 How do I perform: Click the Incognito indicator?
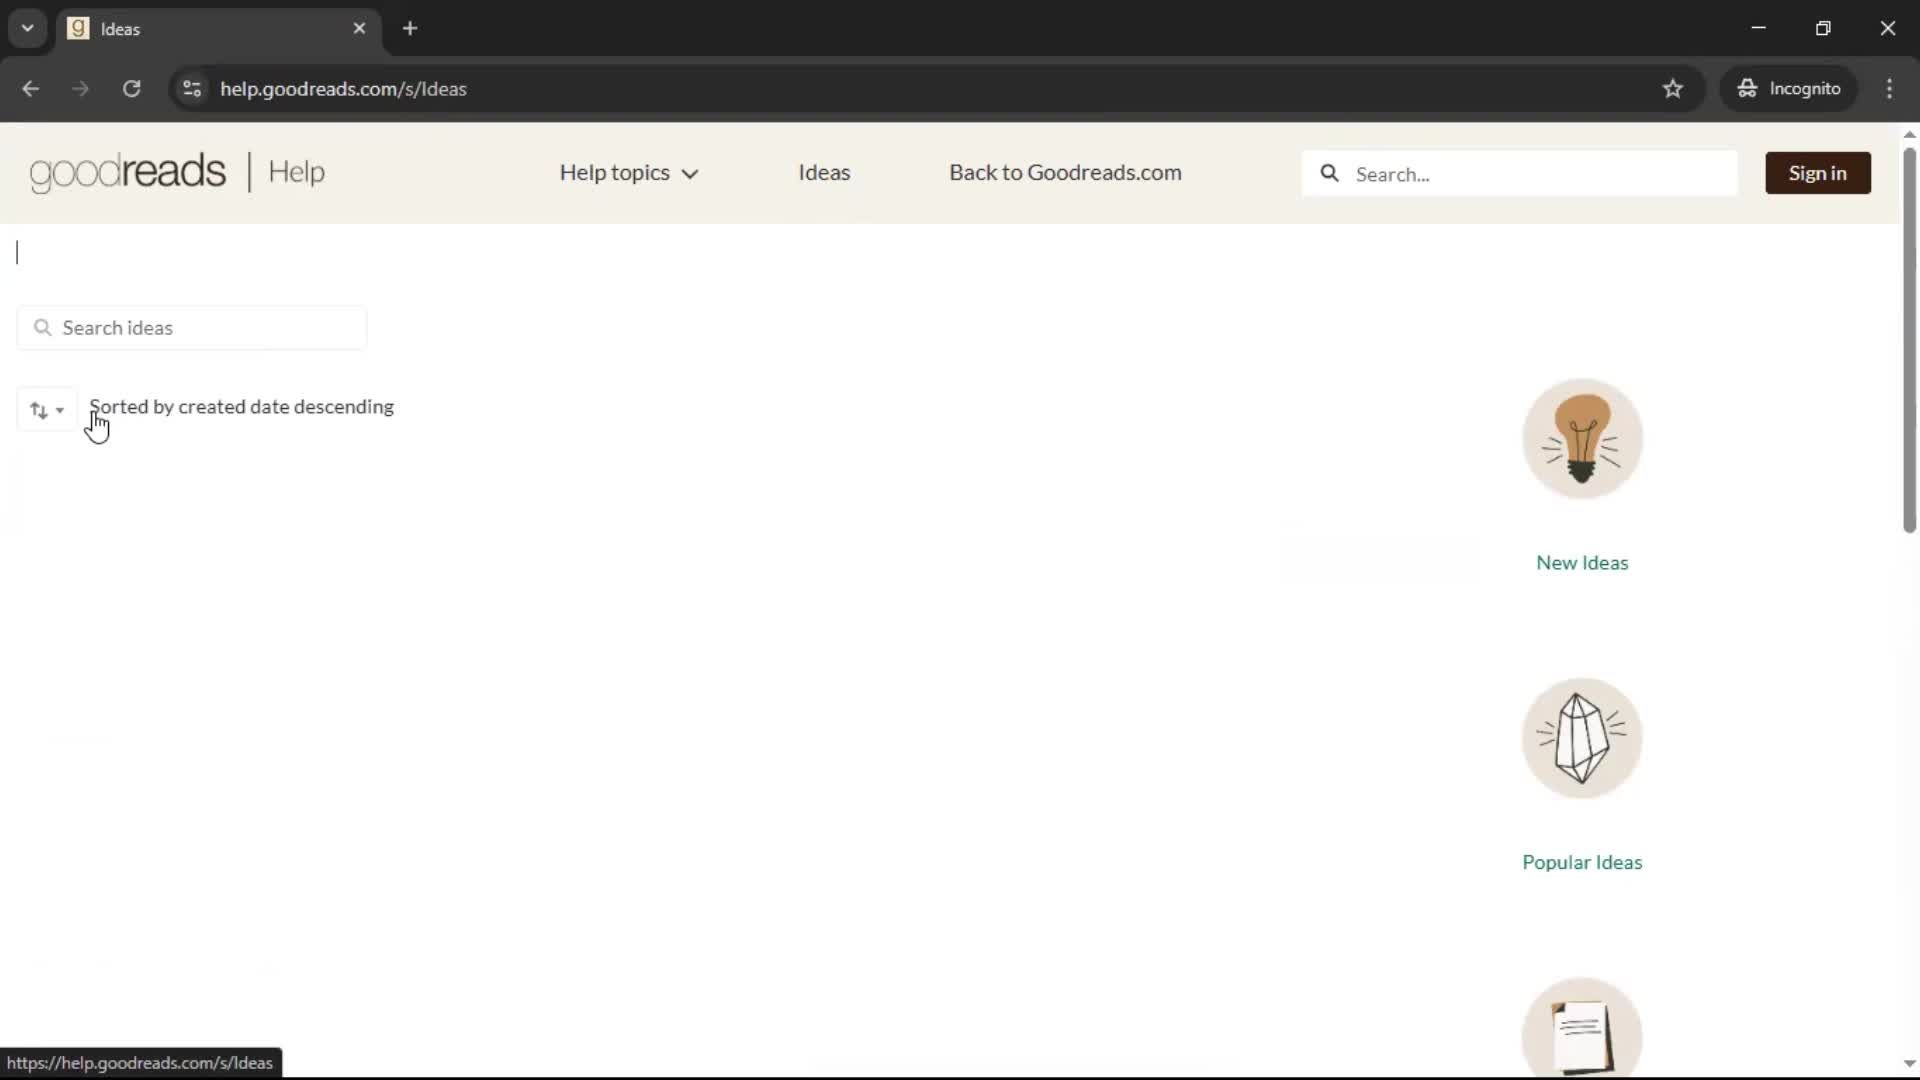[1789, 89]
